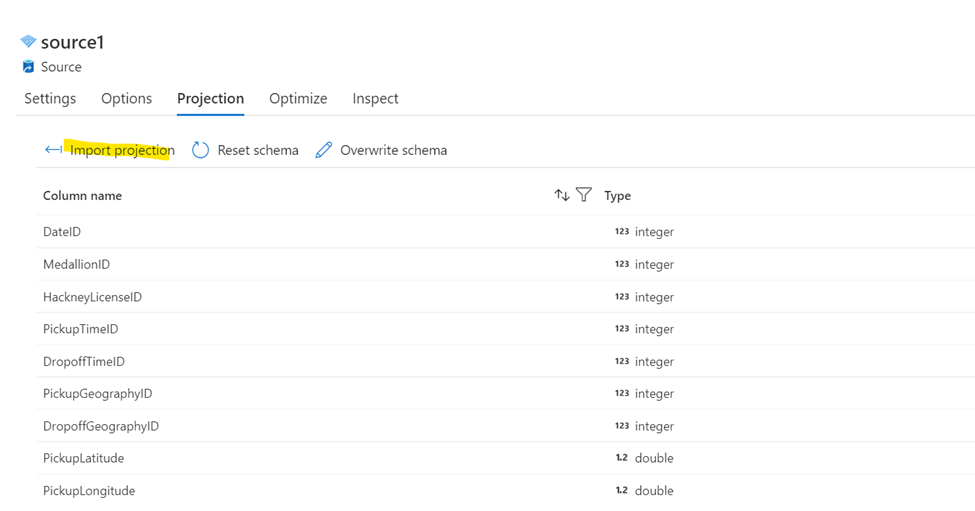
Task: Click the Source label under the title
Action: 61,67
